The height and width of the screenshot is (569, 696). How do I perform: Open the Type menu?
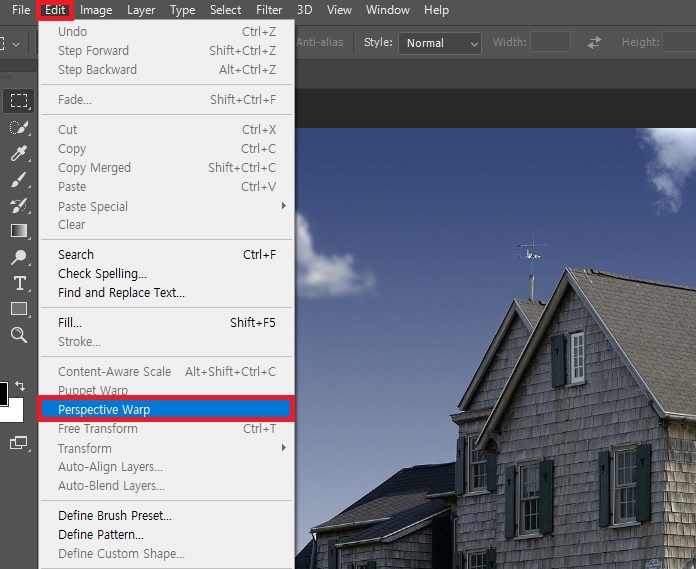tap(182, 10)
